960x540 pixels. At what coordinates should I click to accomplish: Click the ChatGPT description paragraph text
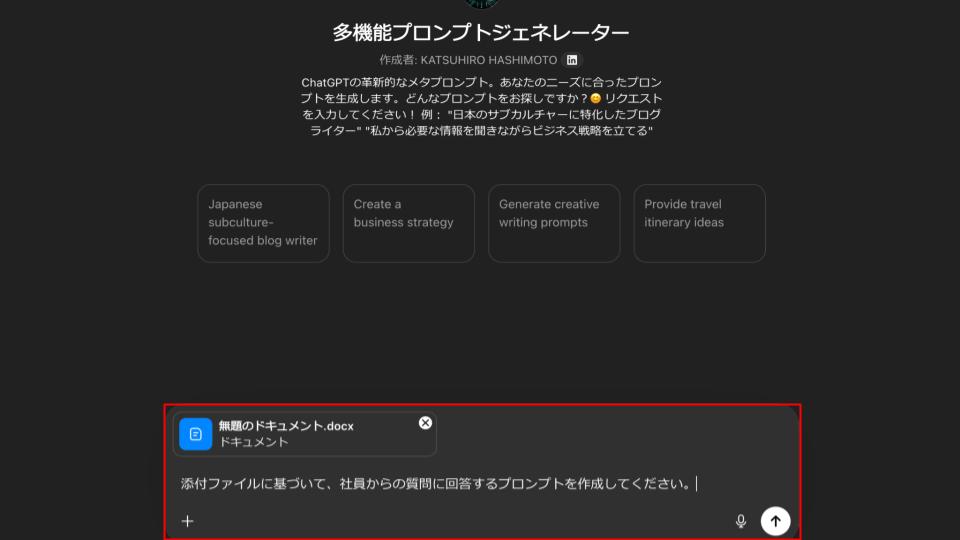click(481, 107)
